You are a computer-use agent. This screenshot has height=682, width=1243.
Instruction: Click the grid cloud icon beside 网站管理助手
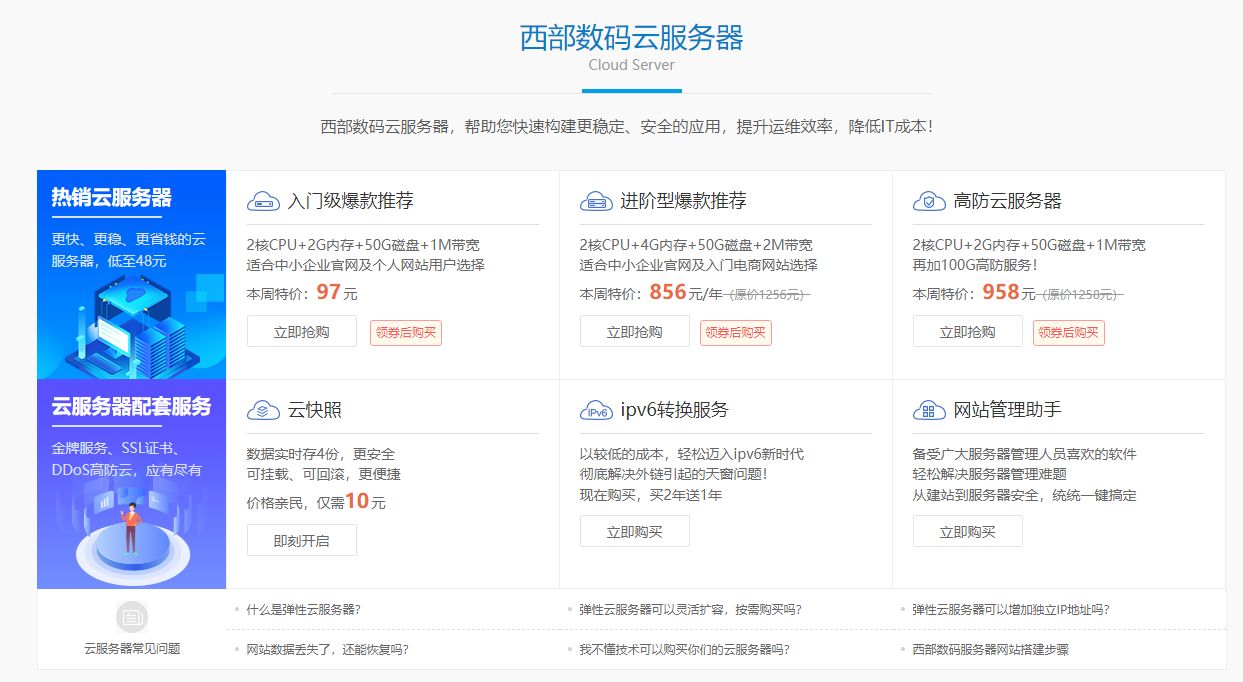tap(929, 411)
